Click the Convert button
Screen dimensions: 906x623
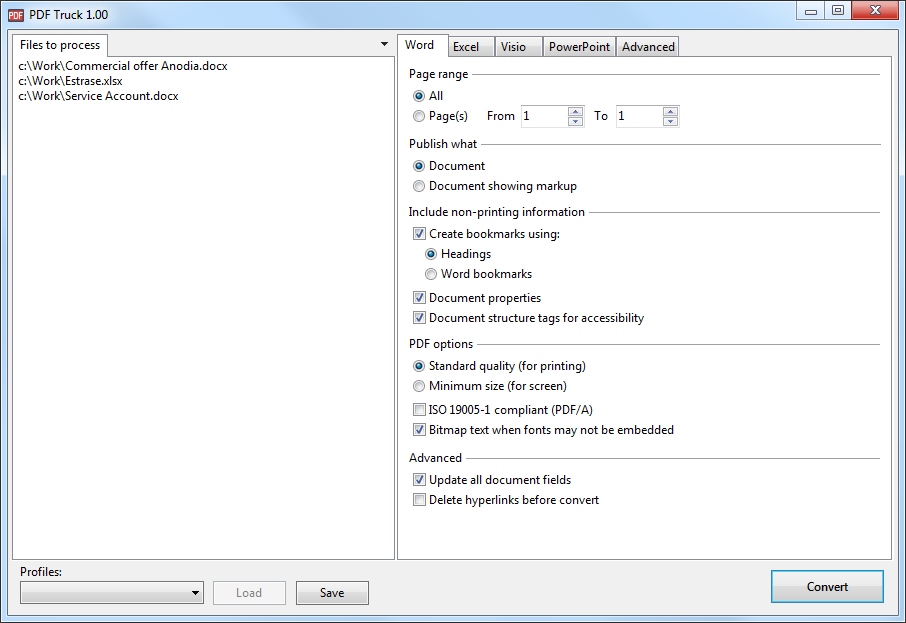click(x=827, y=587)
